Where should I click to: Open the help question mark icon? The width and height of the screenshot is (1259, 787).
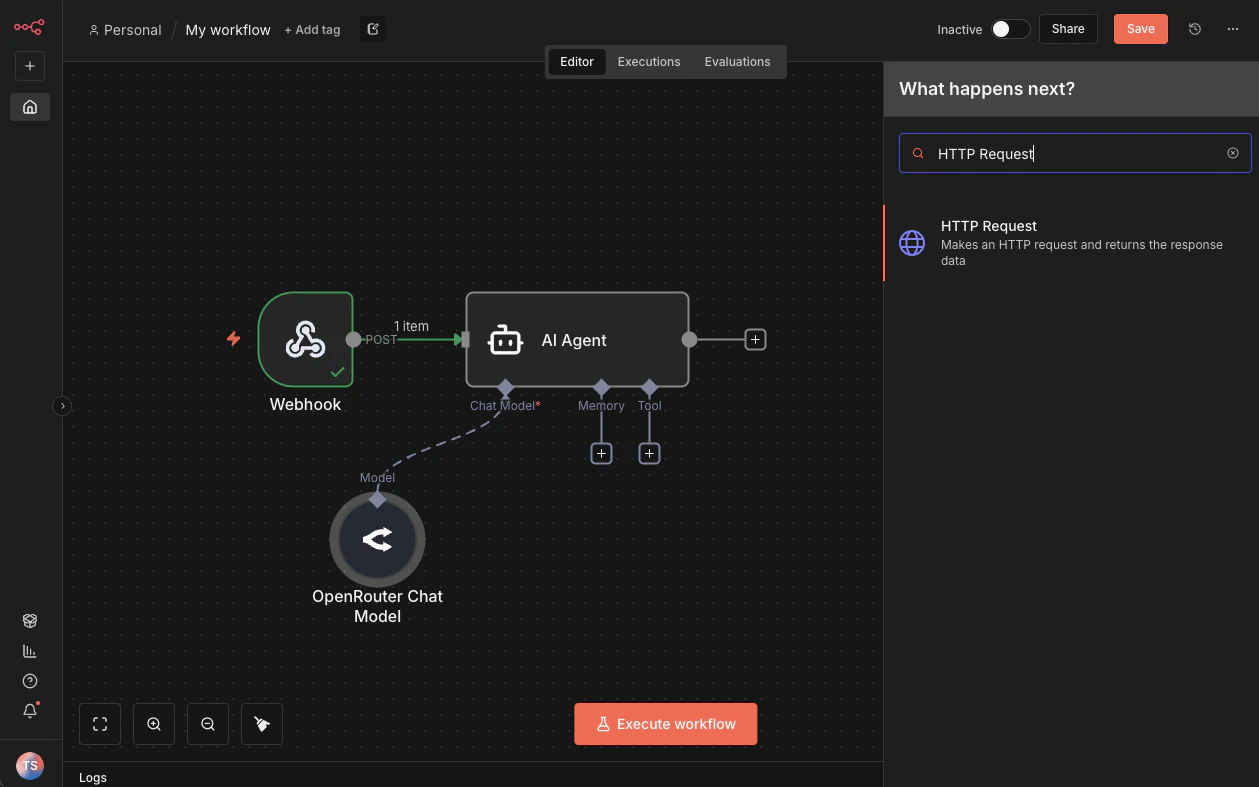tap(30, 681)
